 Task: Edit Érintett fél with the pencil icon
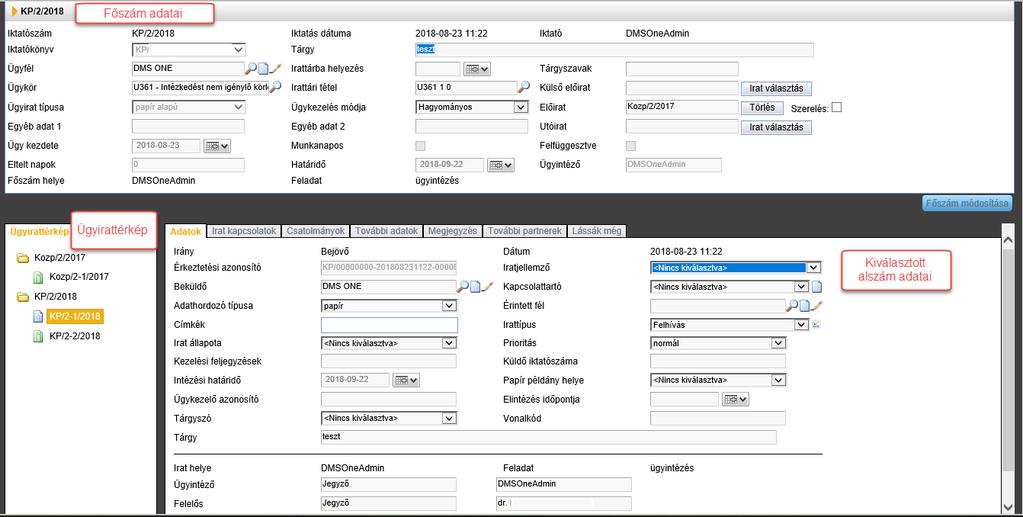click(816, 305)
